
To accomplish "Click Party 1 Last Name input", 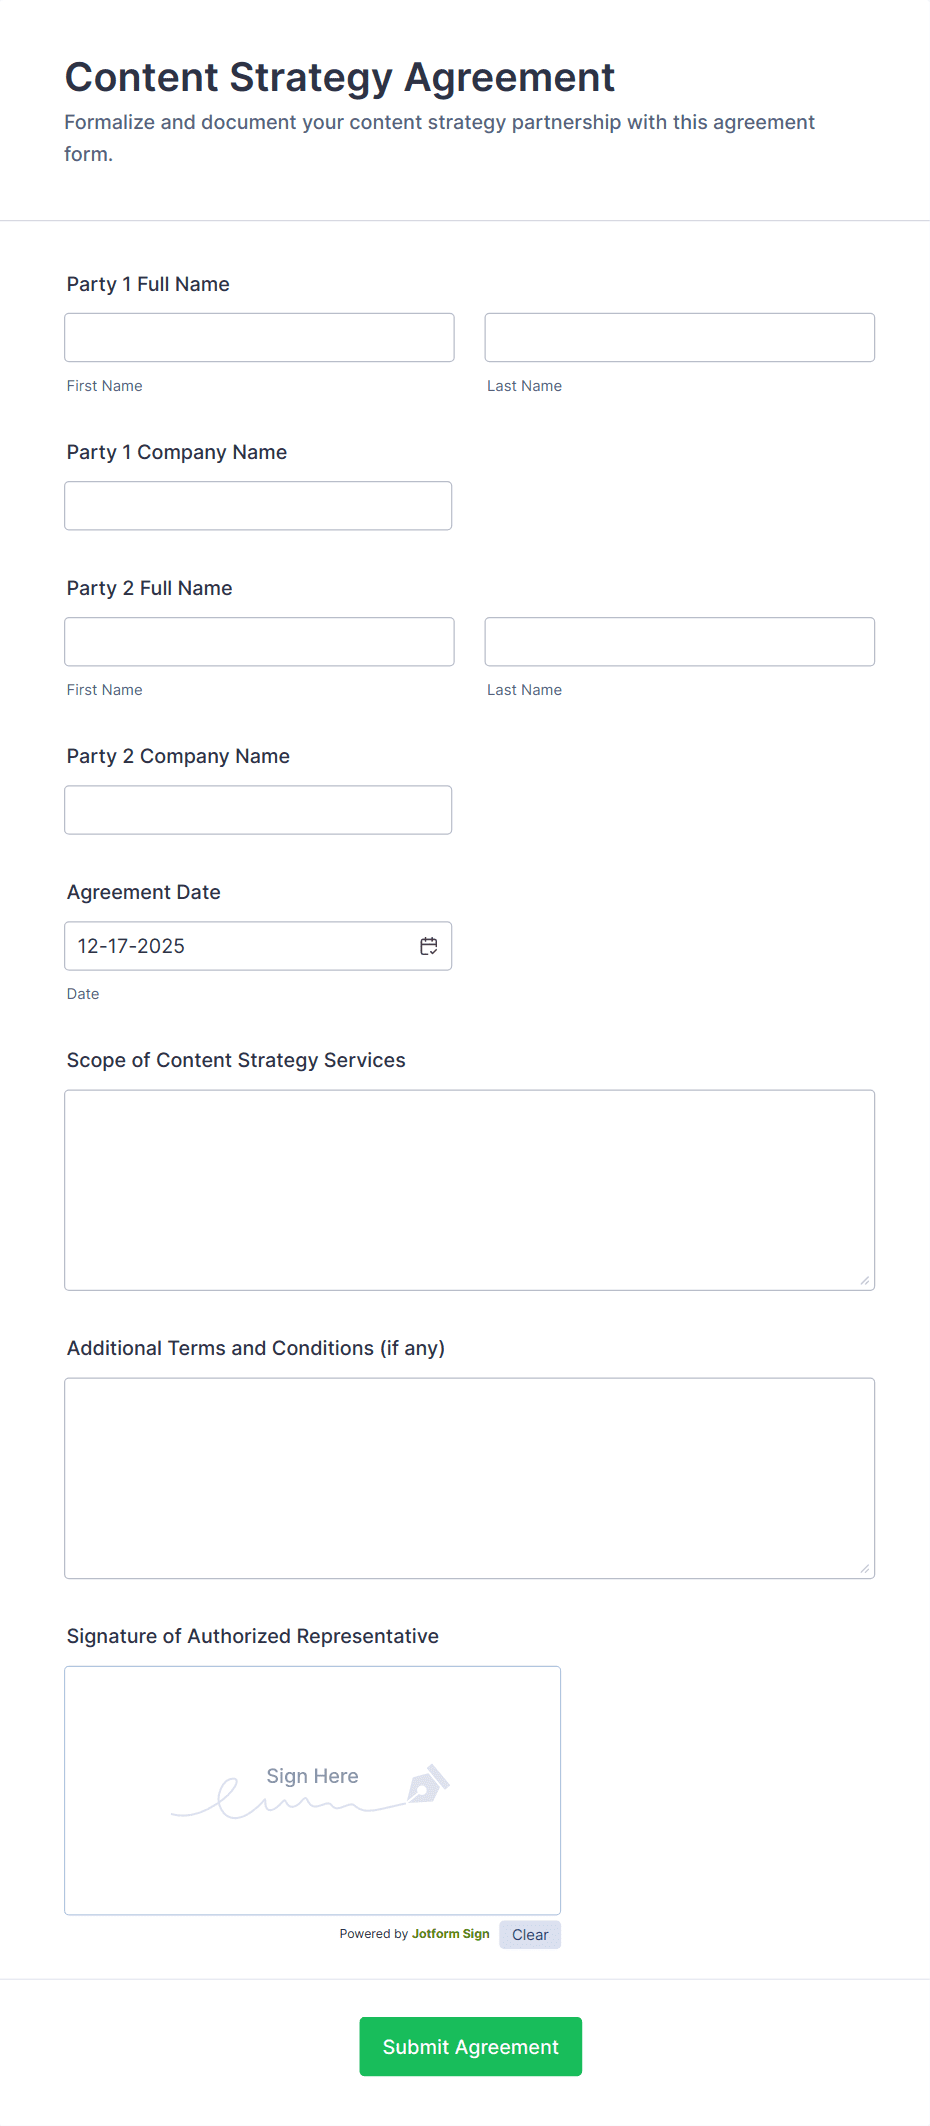I will pyautogui.click(x=679, y=337).
